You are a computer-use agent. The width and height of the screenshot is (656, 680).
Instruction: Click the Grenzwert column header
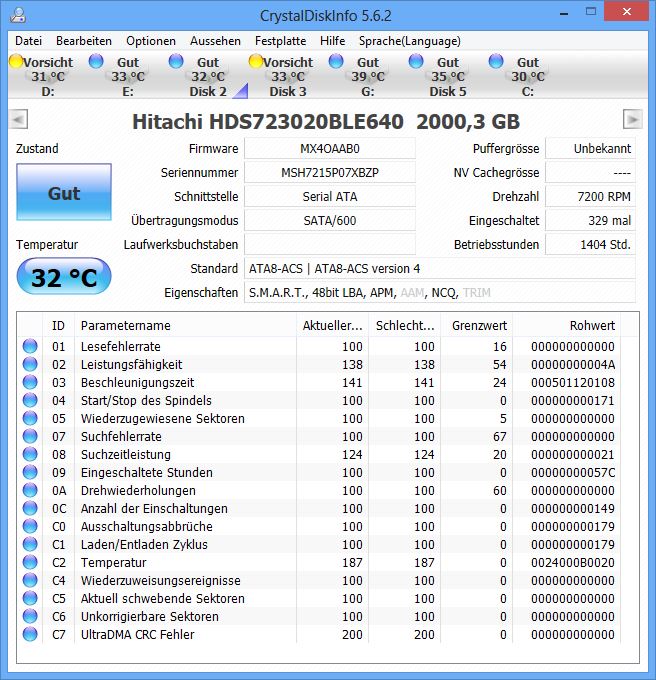476,326
